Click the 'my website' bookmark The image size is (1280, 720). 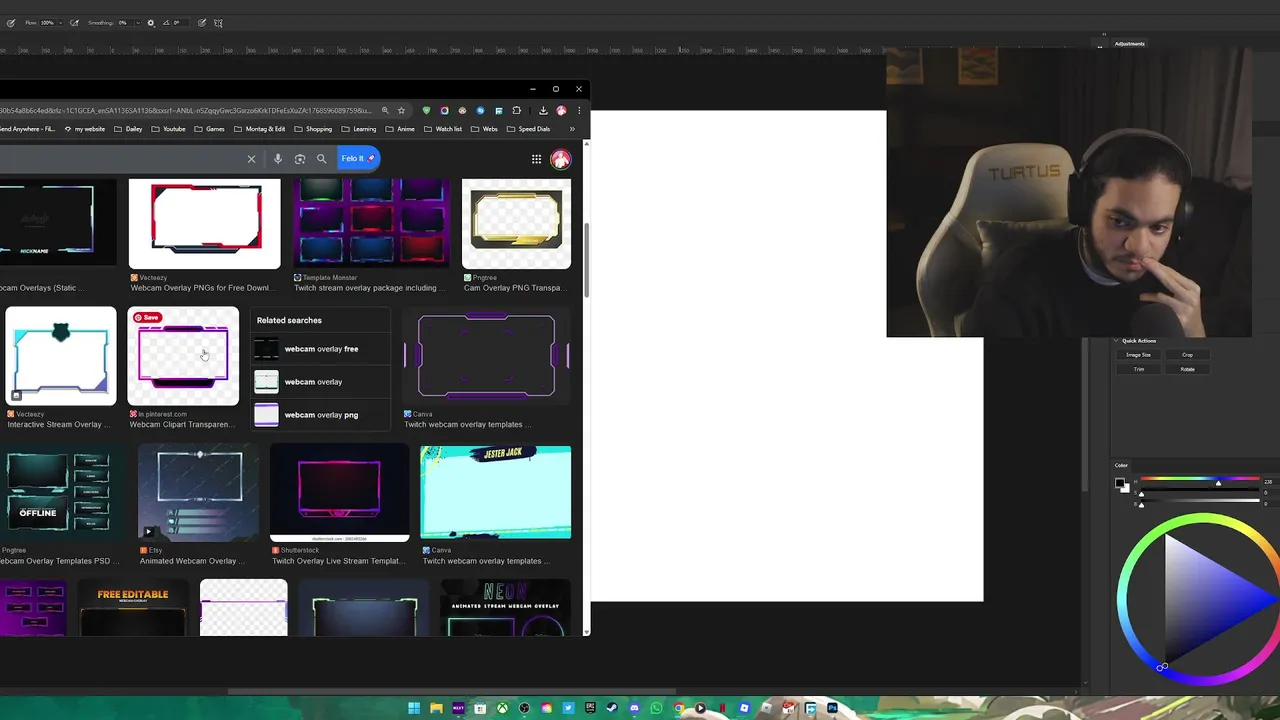(84, 129)
